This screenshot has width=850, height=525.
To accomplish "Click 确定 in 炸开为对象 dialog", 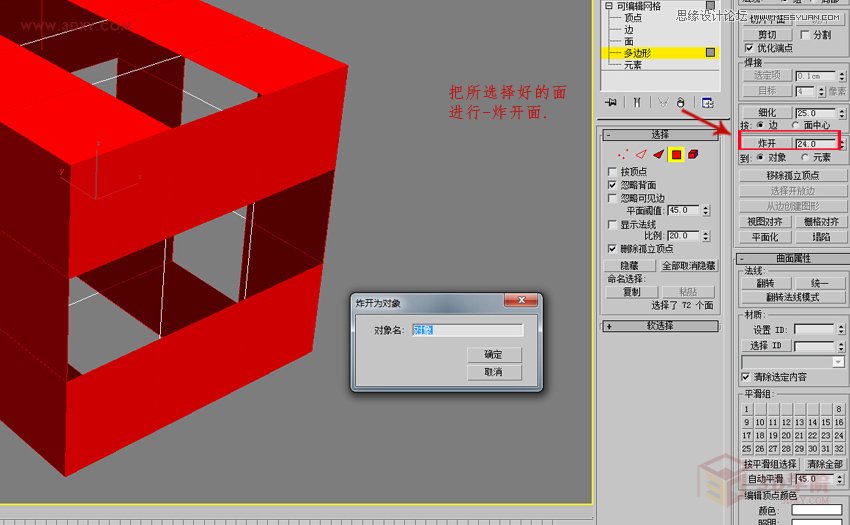I will 494,354.
